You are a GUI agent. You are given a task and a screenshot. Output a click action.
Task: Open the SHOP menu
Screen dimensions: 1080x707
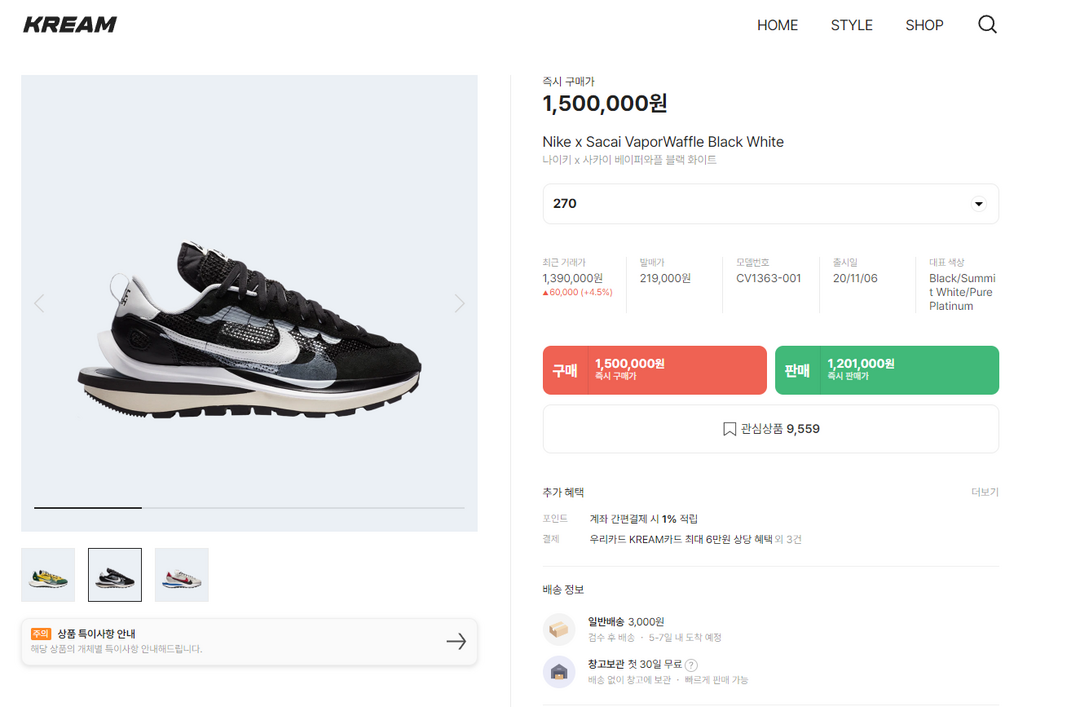pos(924,25)
